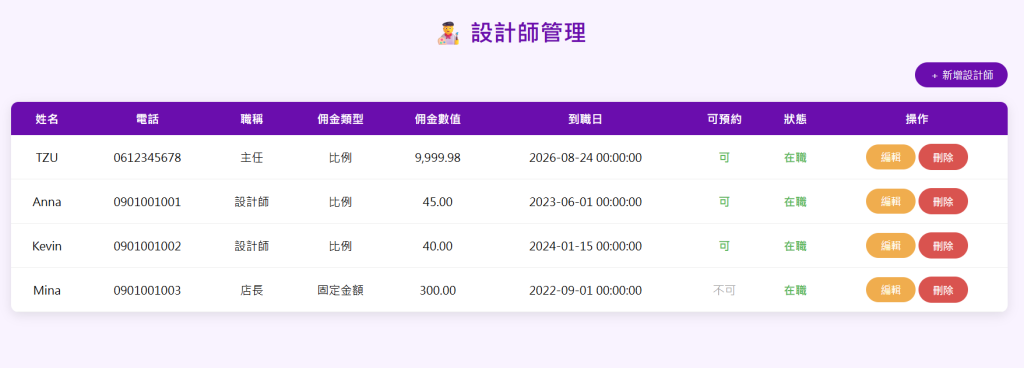Click phone number 0901001001

point(147,202)
